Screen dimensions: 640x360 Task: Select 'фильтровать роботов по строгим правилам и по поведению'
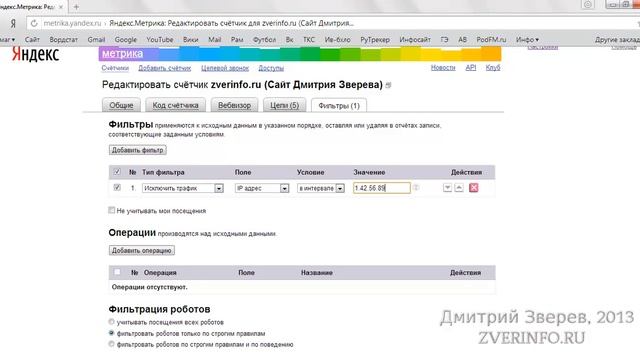pos(111,344)
